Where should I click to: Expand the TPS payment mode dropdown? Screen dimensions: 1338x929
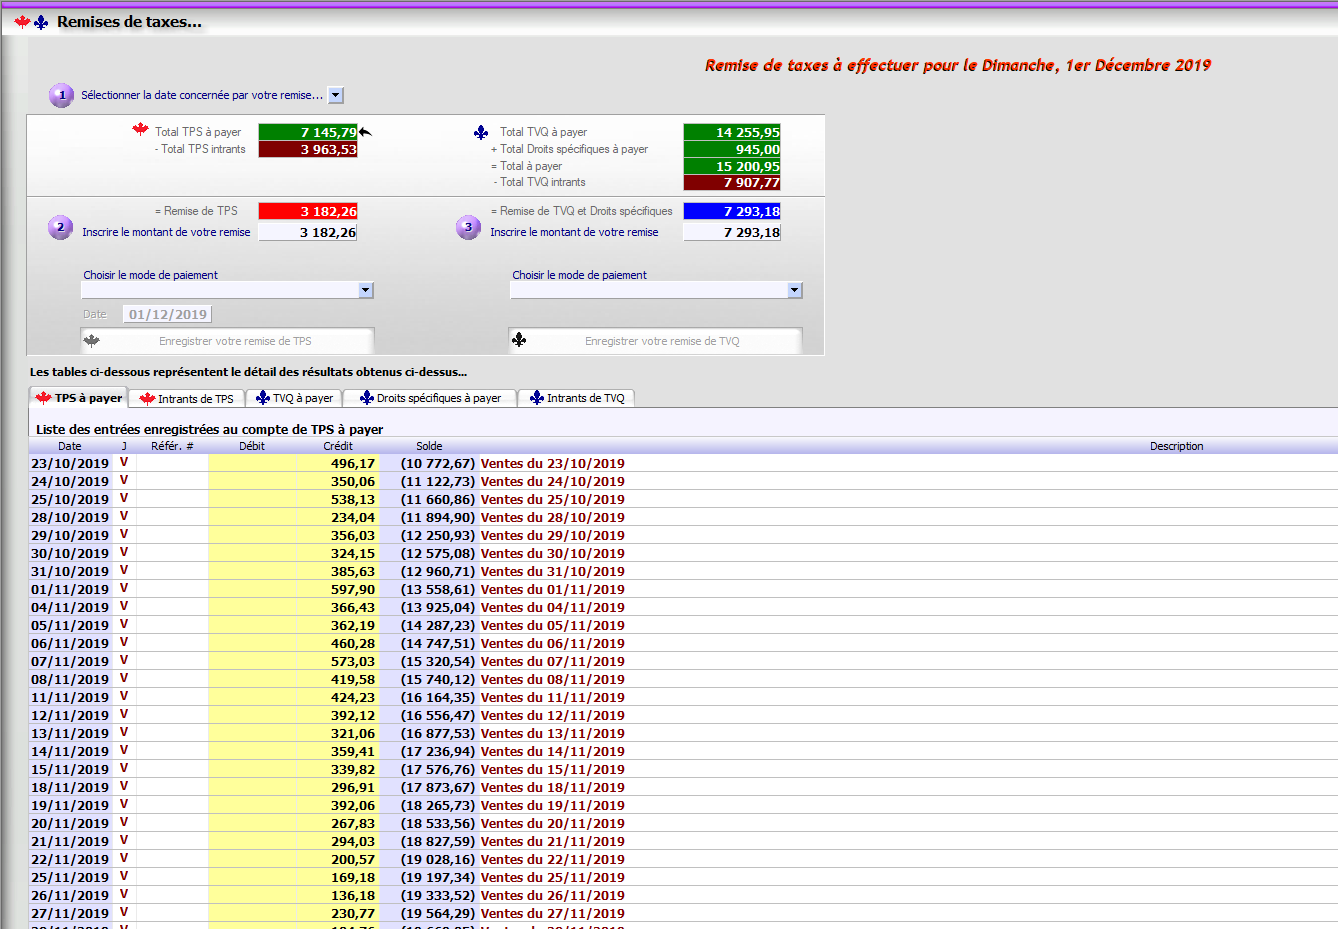366,290
